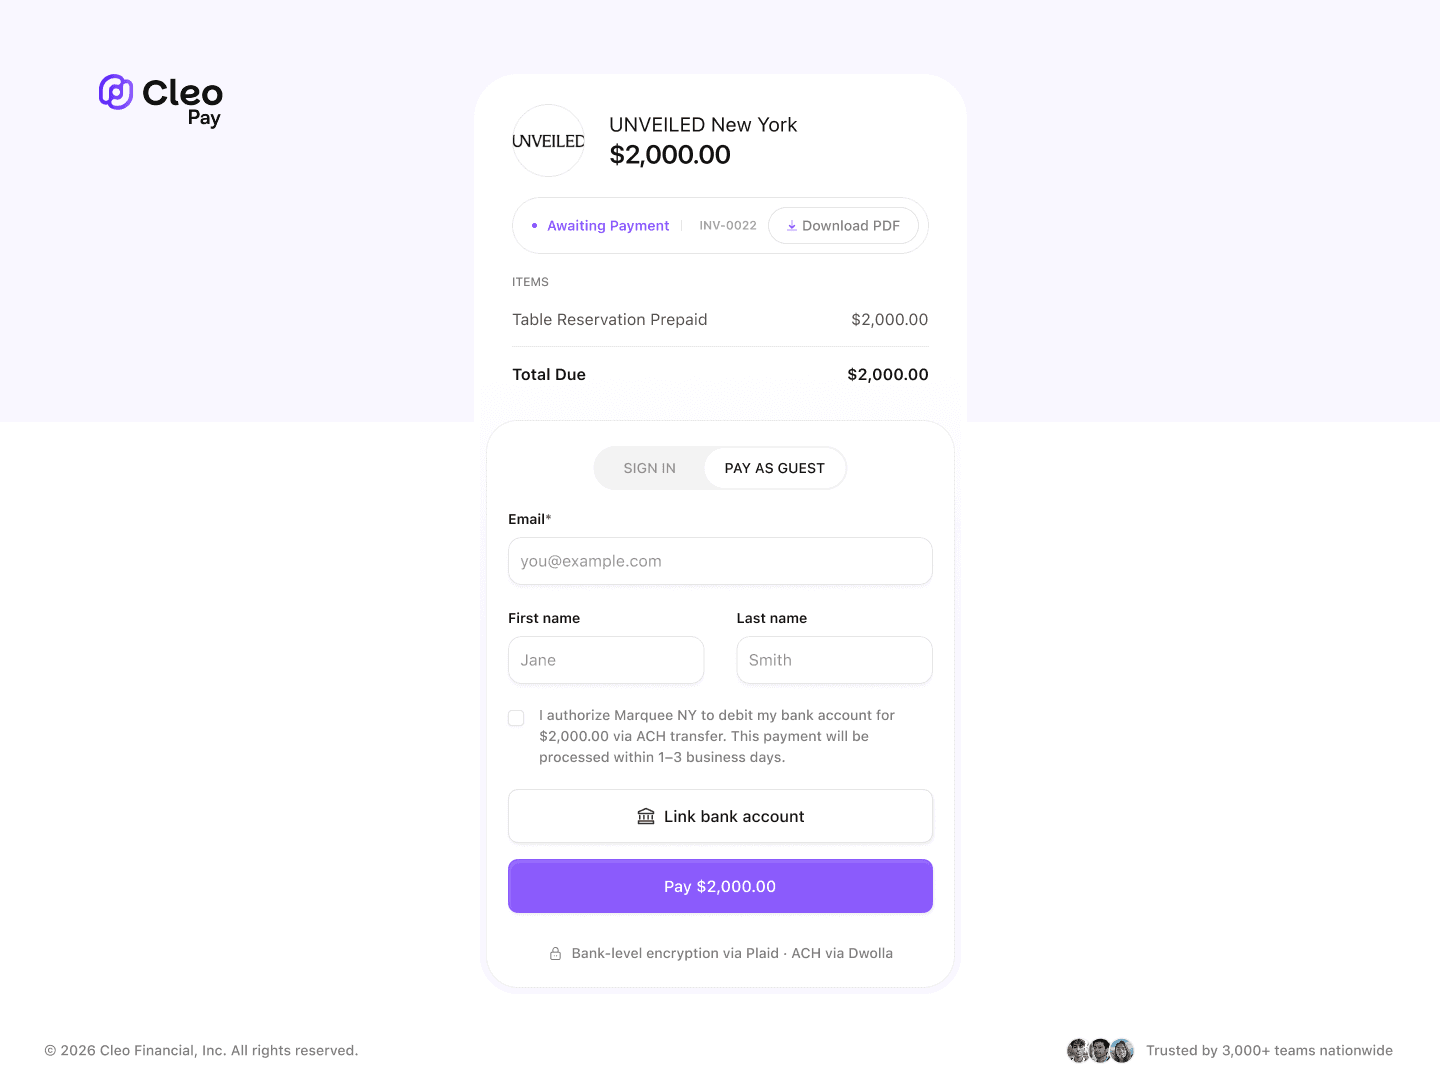The width and height of the screenshot is (1440, 1080).
Task: Download the PDF invoice
Action: click(x=843, y=225)
